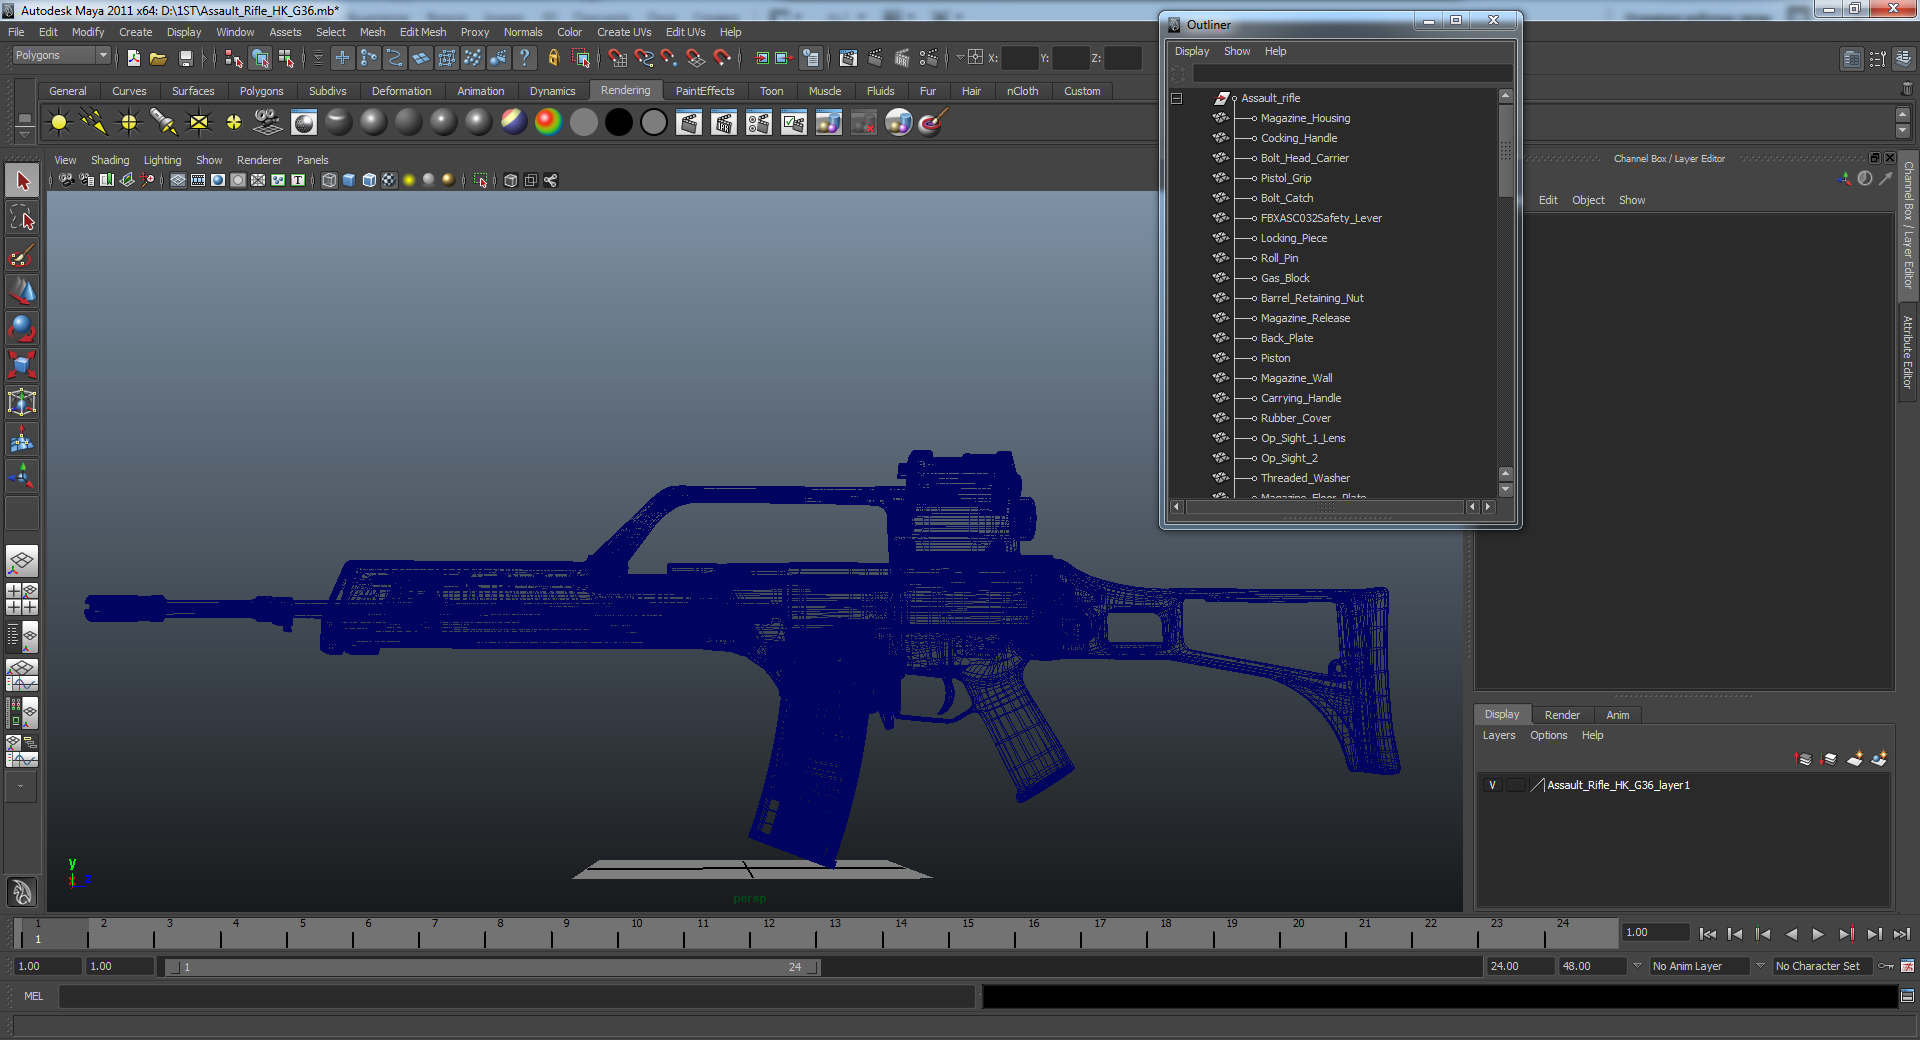
Task: Open the Create UVs menu
Action: pyautogui.click(x=624, y=32)
